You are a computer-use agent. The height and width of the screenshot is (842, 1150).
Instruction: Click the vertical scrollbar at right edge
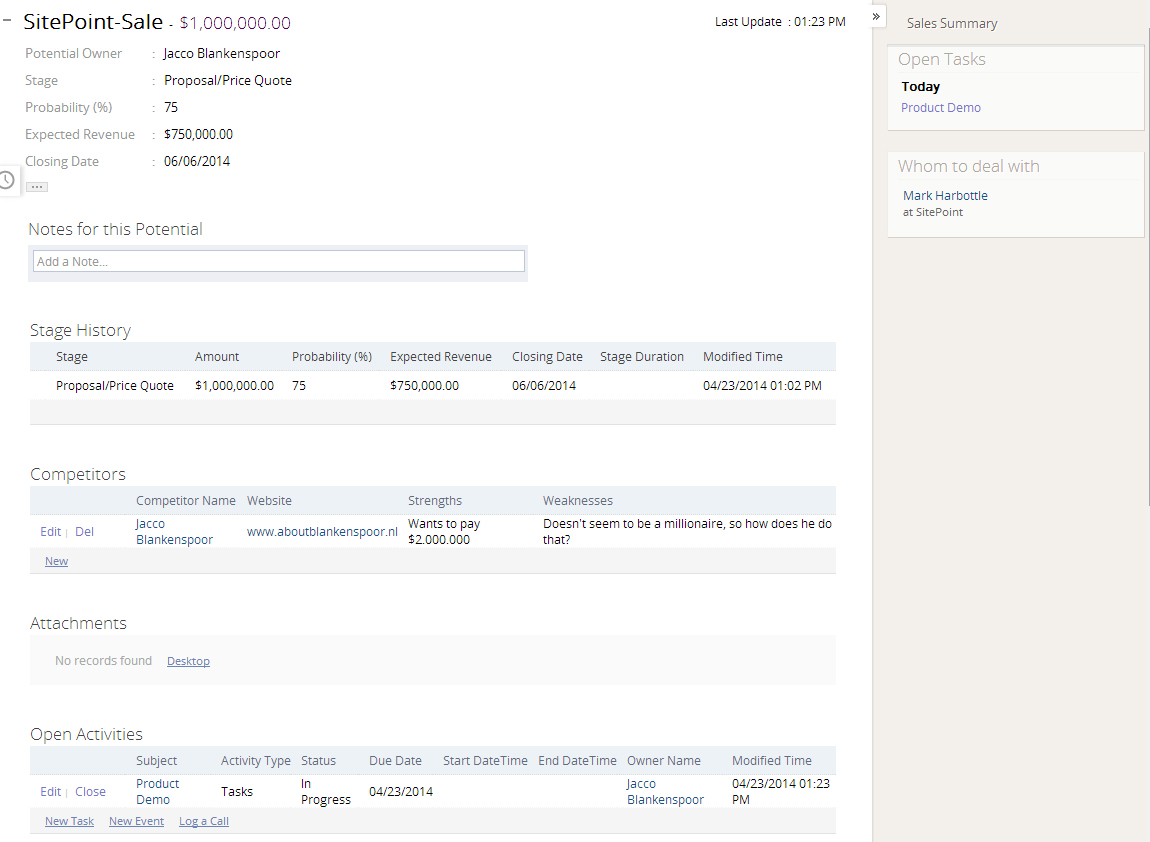[1147, 268]
